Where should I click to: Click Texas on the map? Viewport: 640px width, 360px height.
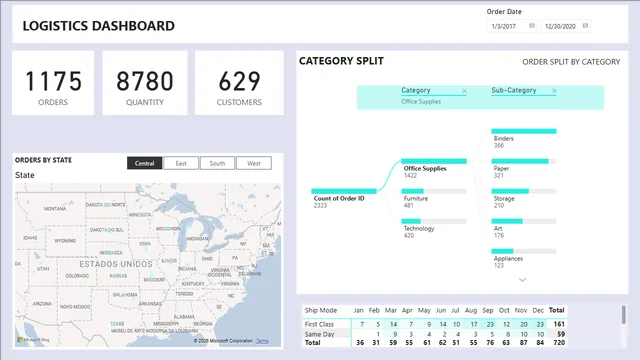click(117, 324)
